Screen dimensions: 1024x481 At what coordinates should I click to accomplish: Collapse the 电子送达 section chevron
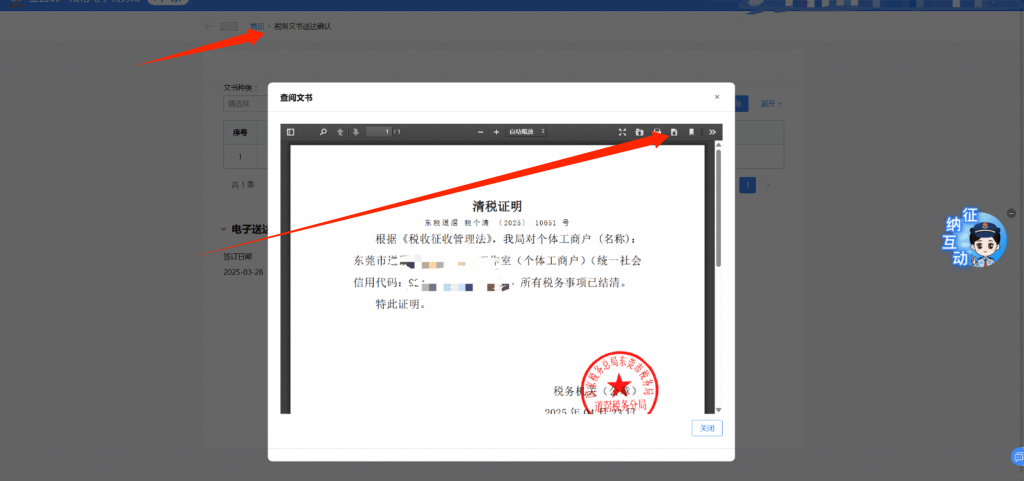[223, 229]
